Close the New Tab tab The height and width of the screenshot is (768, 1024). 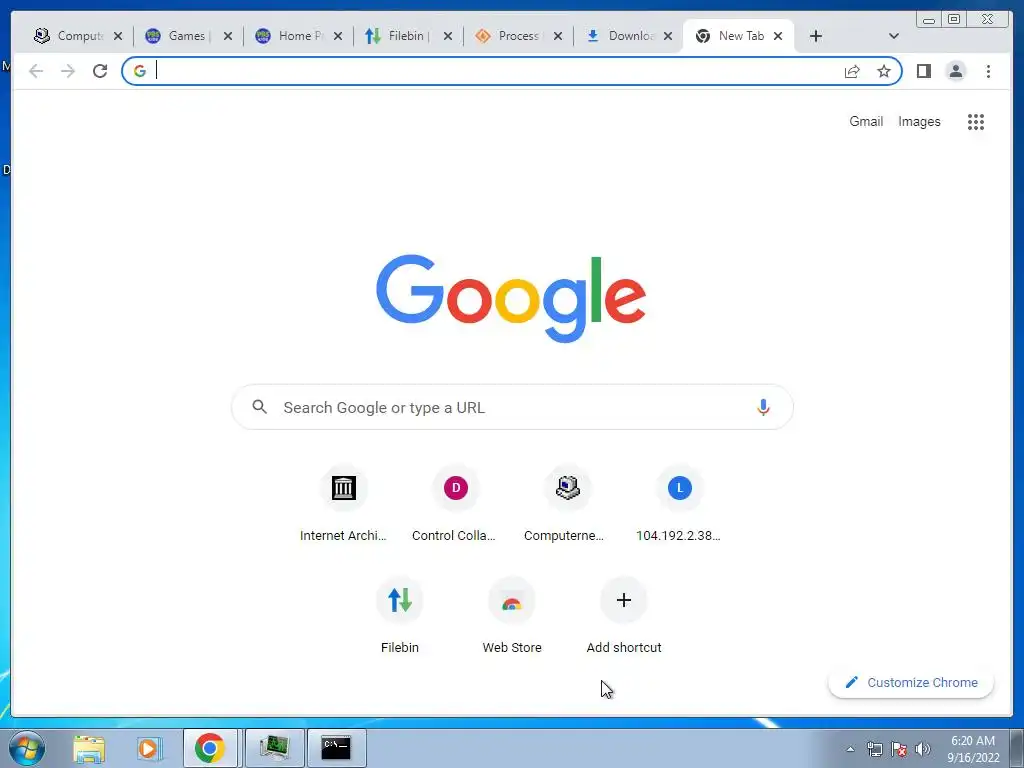778,37
